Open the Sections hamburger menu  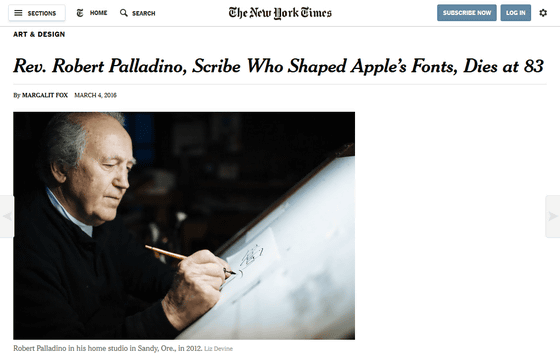(x=18, y=13)
